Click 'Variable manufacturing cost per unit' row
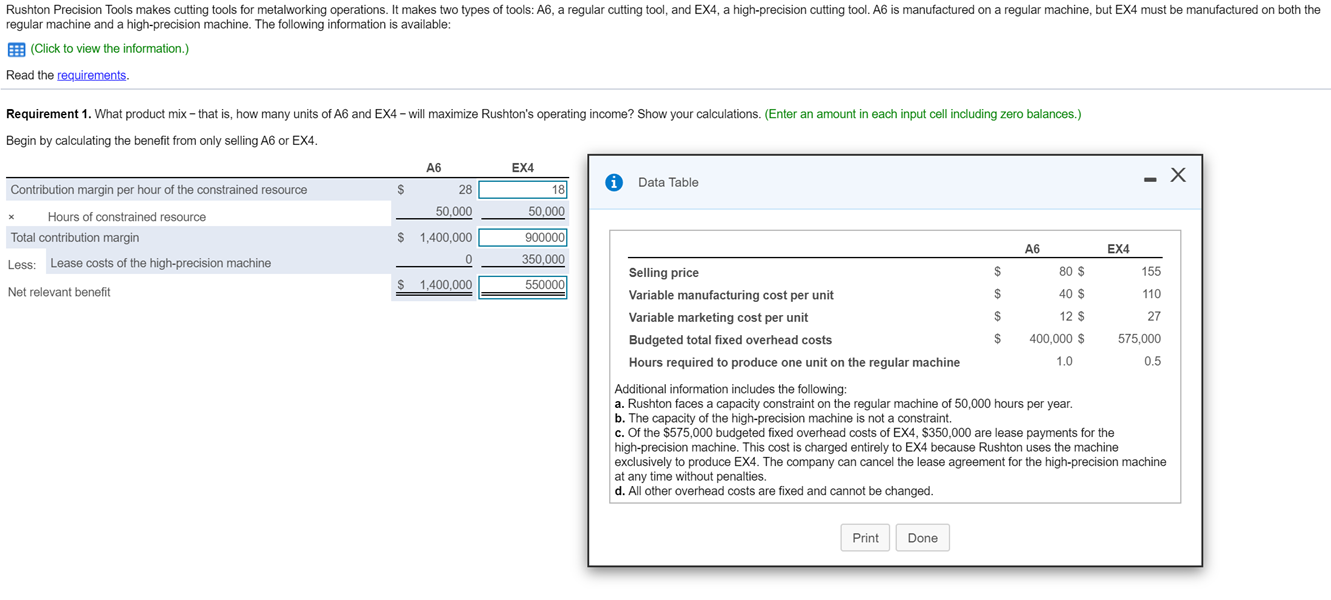 [x=731, y=295]
